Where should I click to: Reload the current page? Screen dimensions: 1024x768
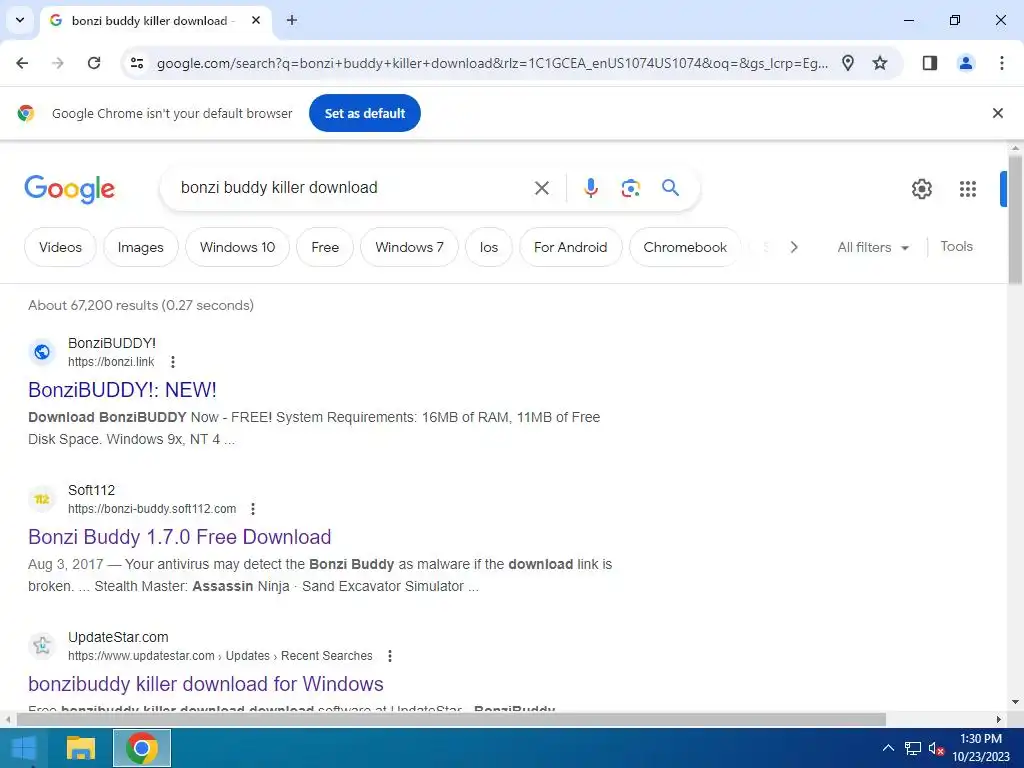(x=94, y=63)
